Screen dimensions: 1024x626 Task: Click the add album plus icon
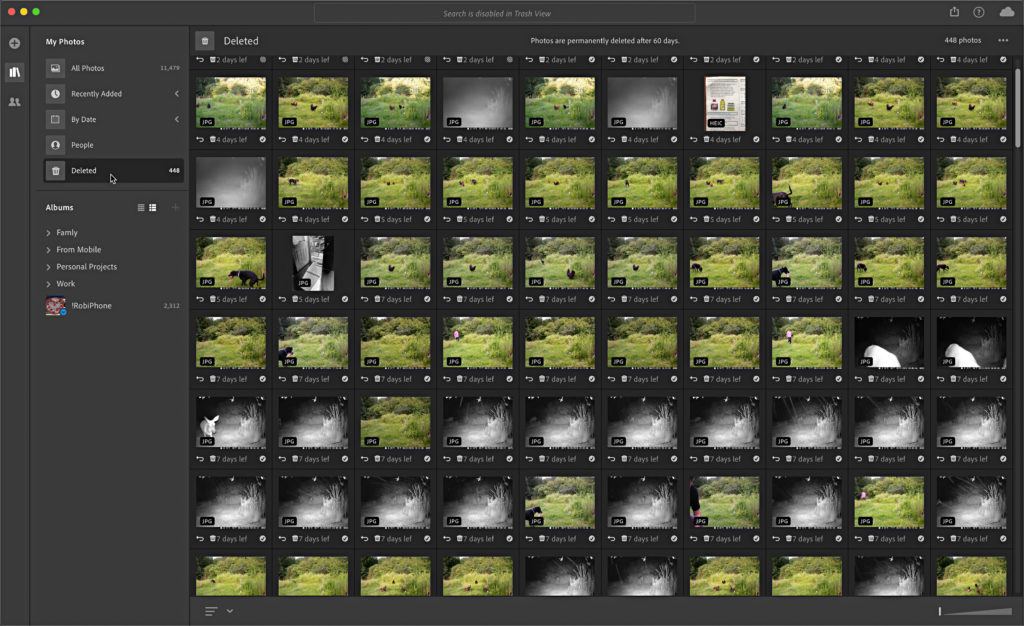(175, 208)
